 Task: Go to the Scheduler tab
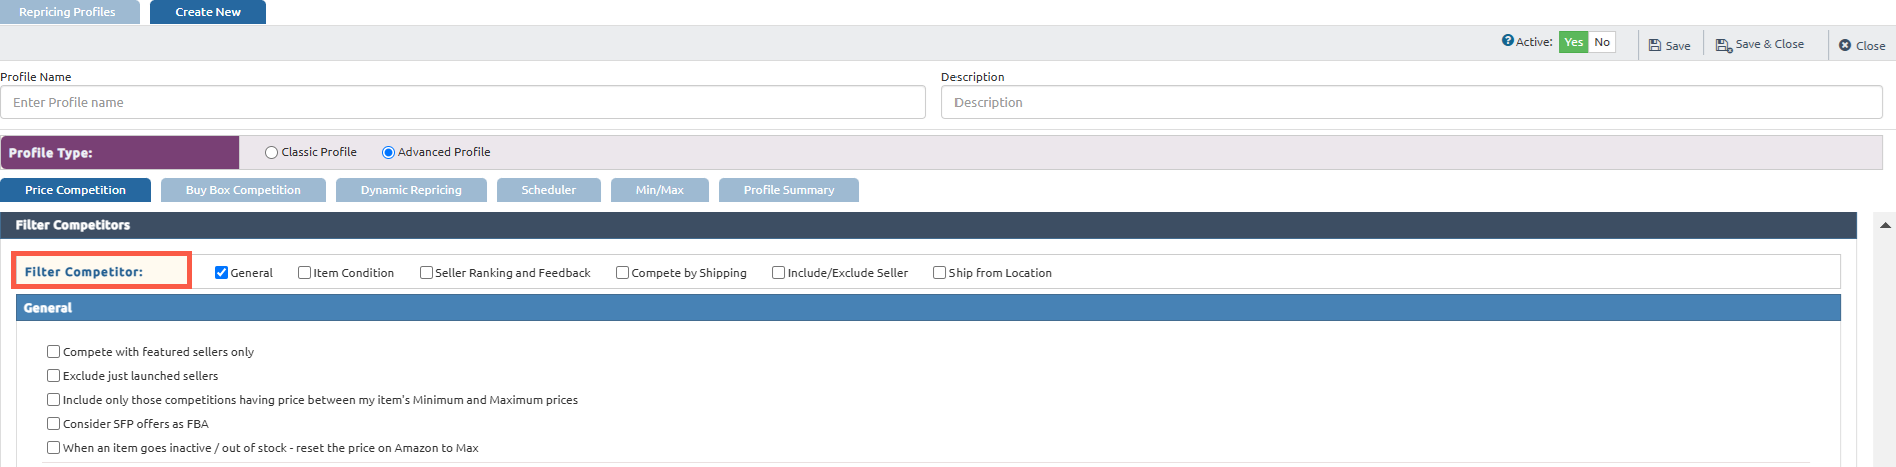(x=548, y=190)
